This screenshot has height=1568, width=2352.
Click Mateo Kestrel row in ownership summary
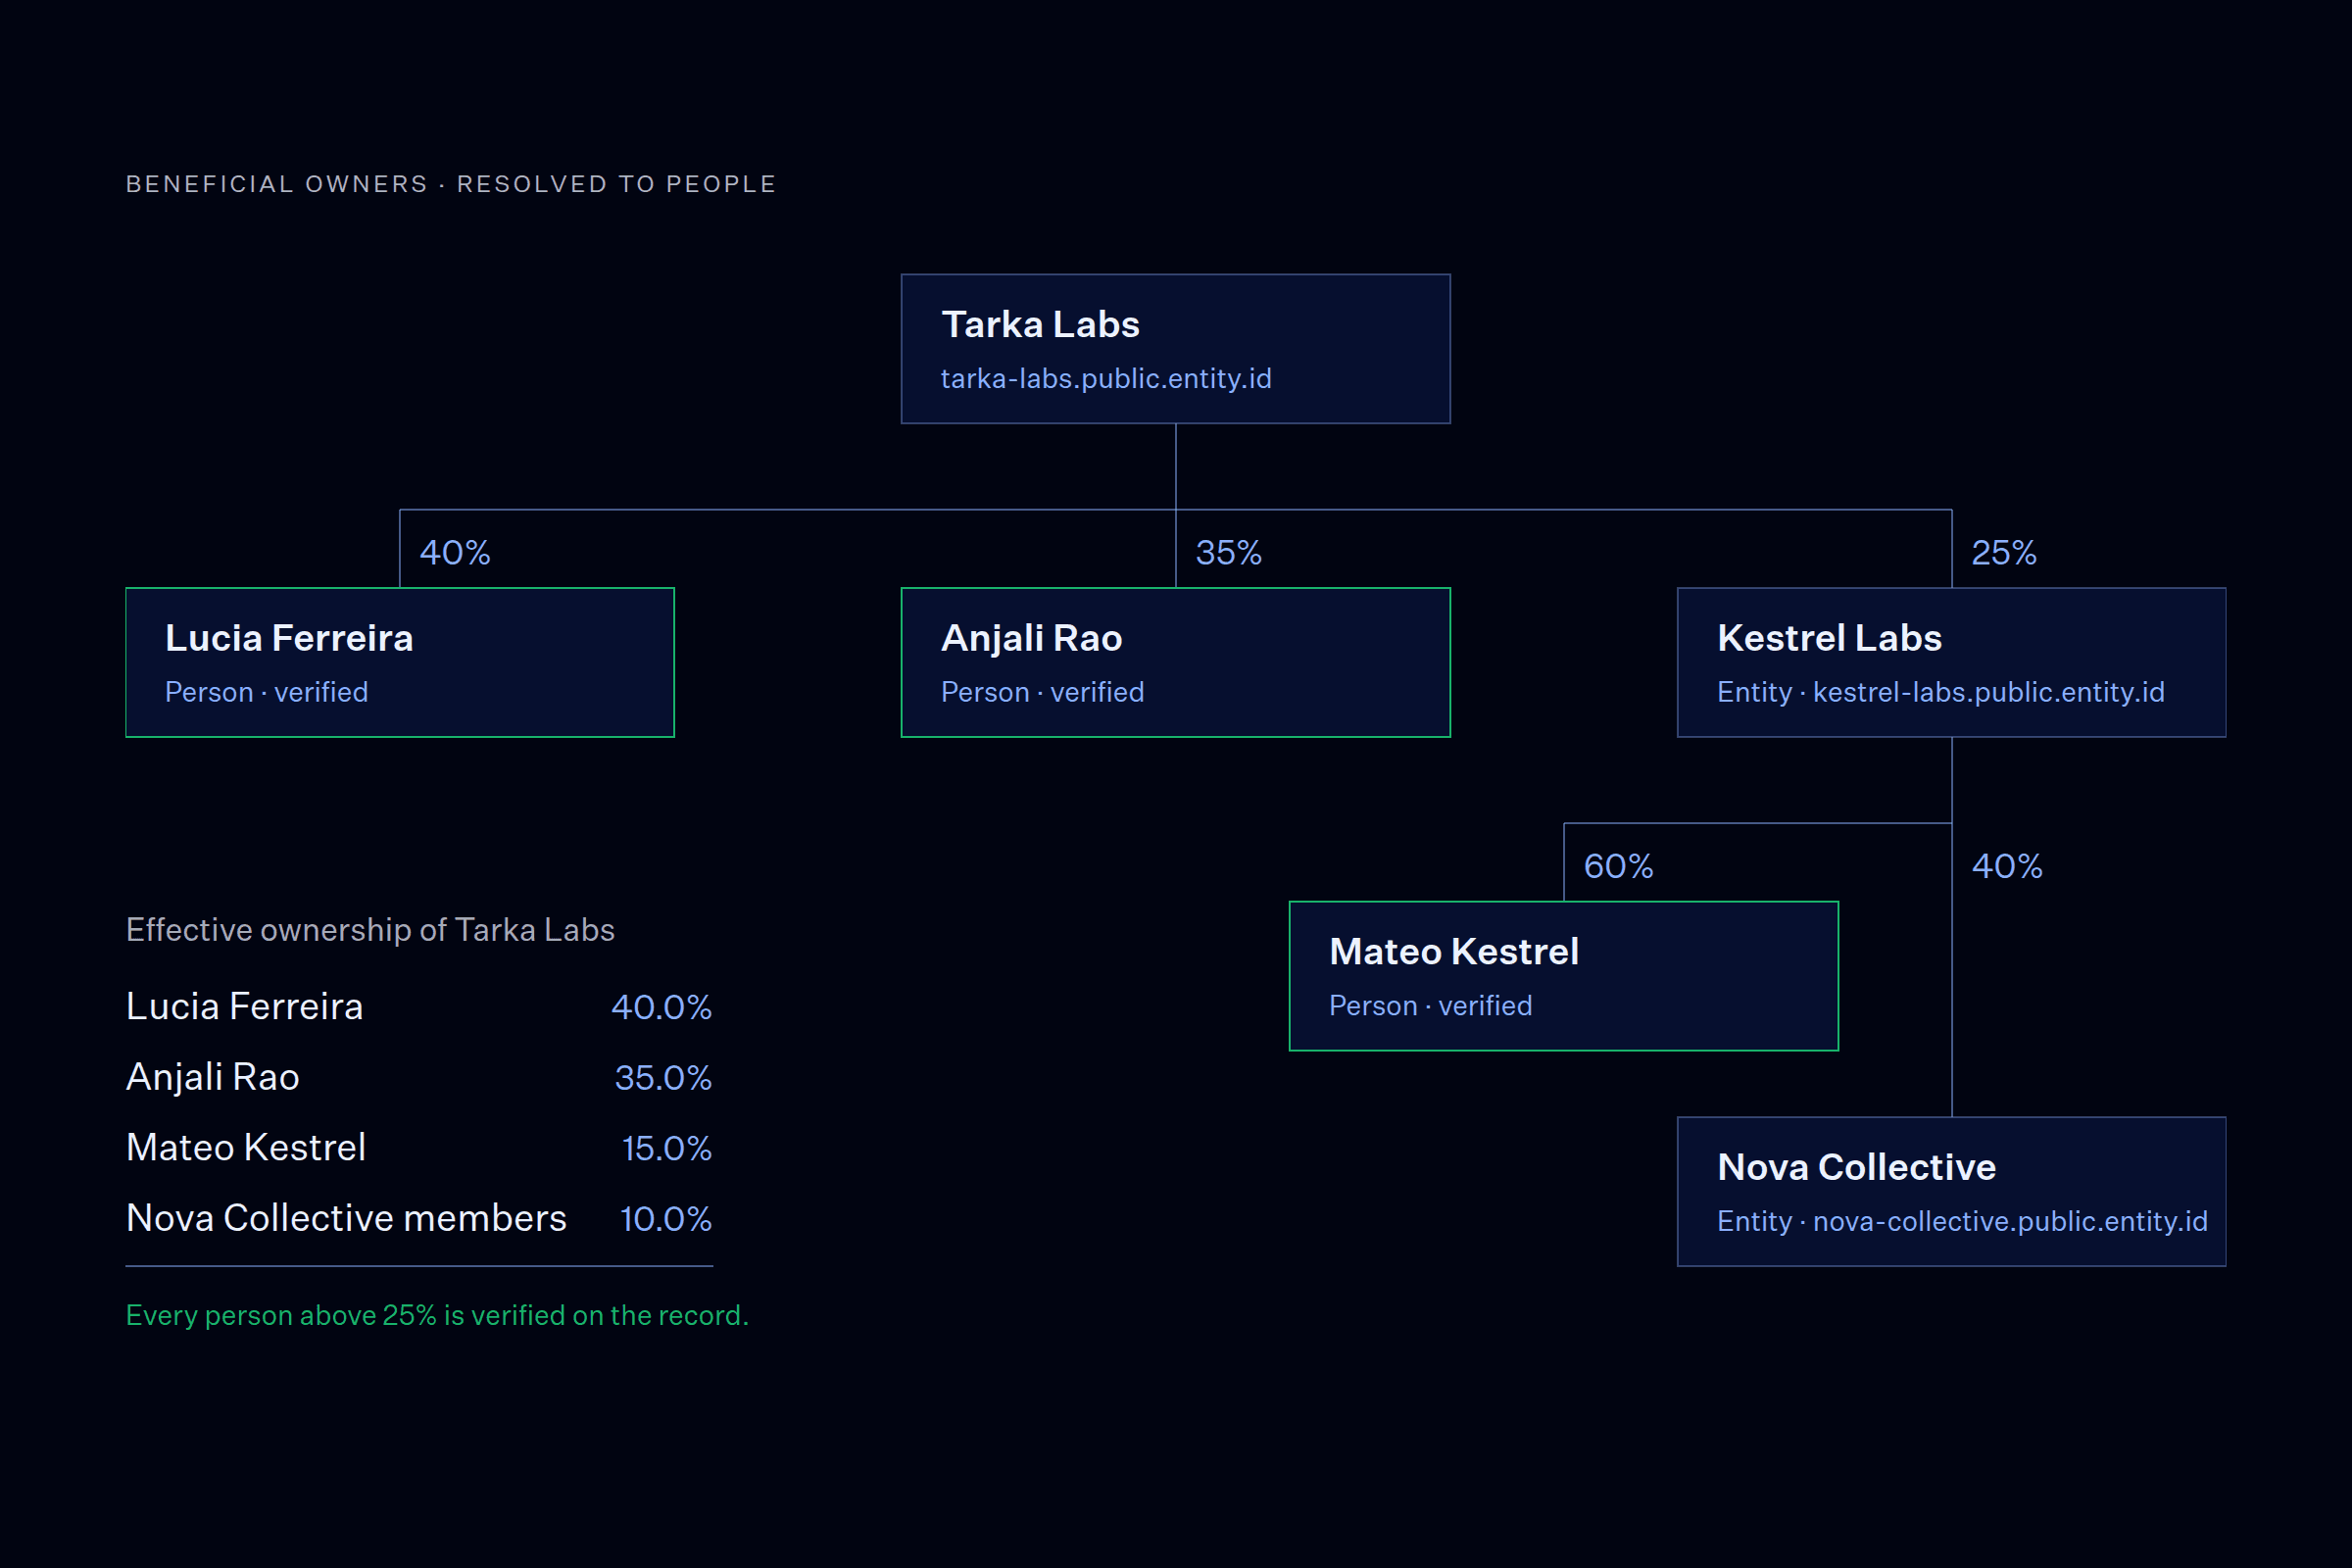pyautogui.click(x=419, y=1147)
